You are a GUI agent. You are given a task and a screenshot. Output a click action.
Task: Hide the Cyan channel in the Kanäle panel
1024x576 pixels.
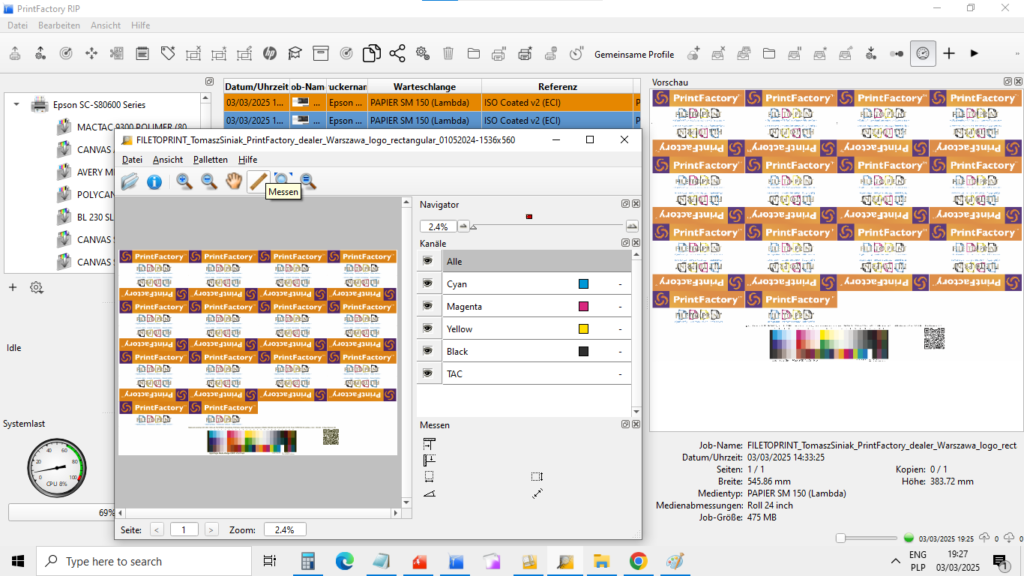click(x=428, y=283)
